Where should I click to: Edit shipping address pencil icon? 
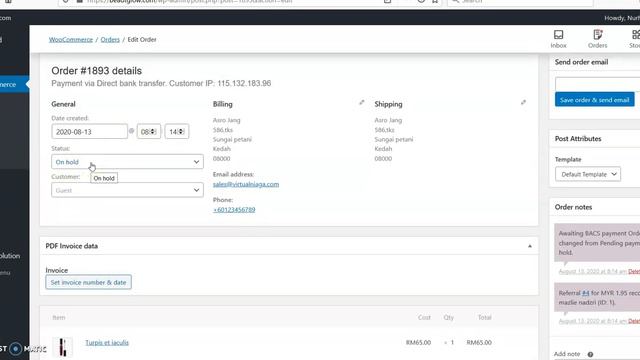[523, 102]
